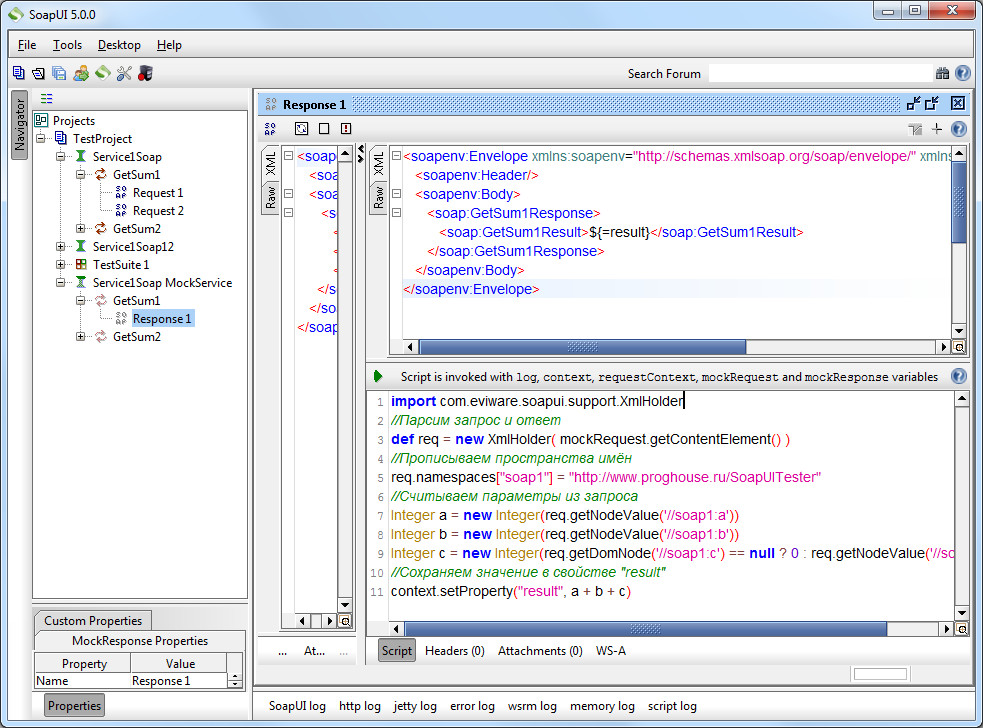This screenshot has height=728, width=983.
Task: Open the File menu
Action: [x=27, y=45]
